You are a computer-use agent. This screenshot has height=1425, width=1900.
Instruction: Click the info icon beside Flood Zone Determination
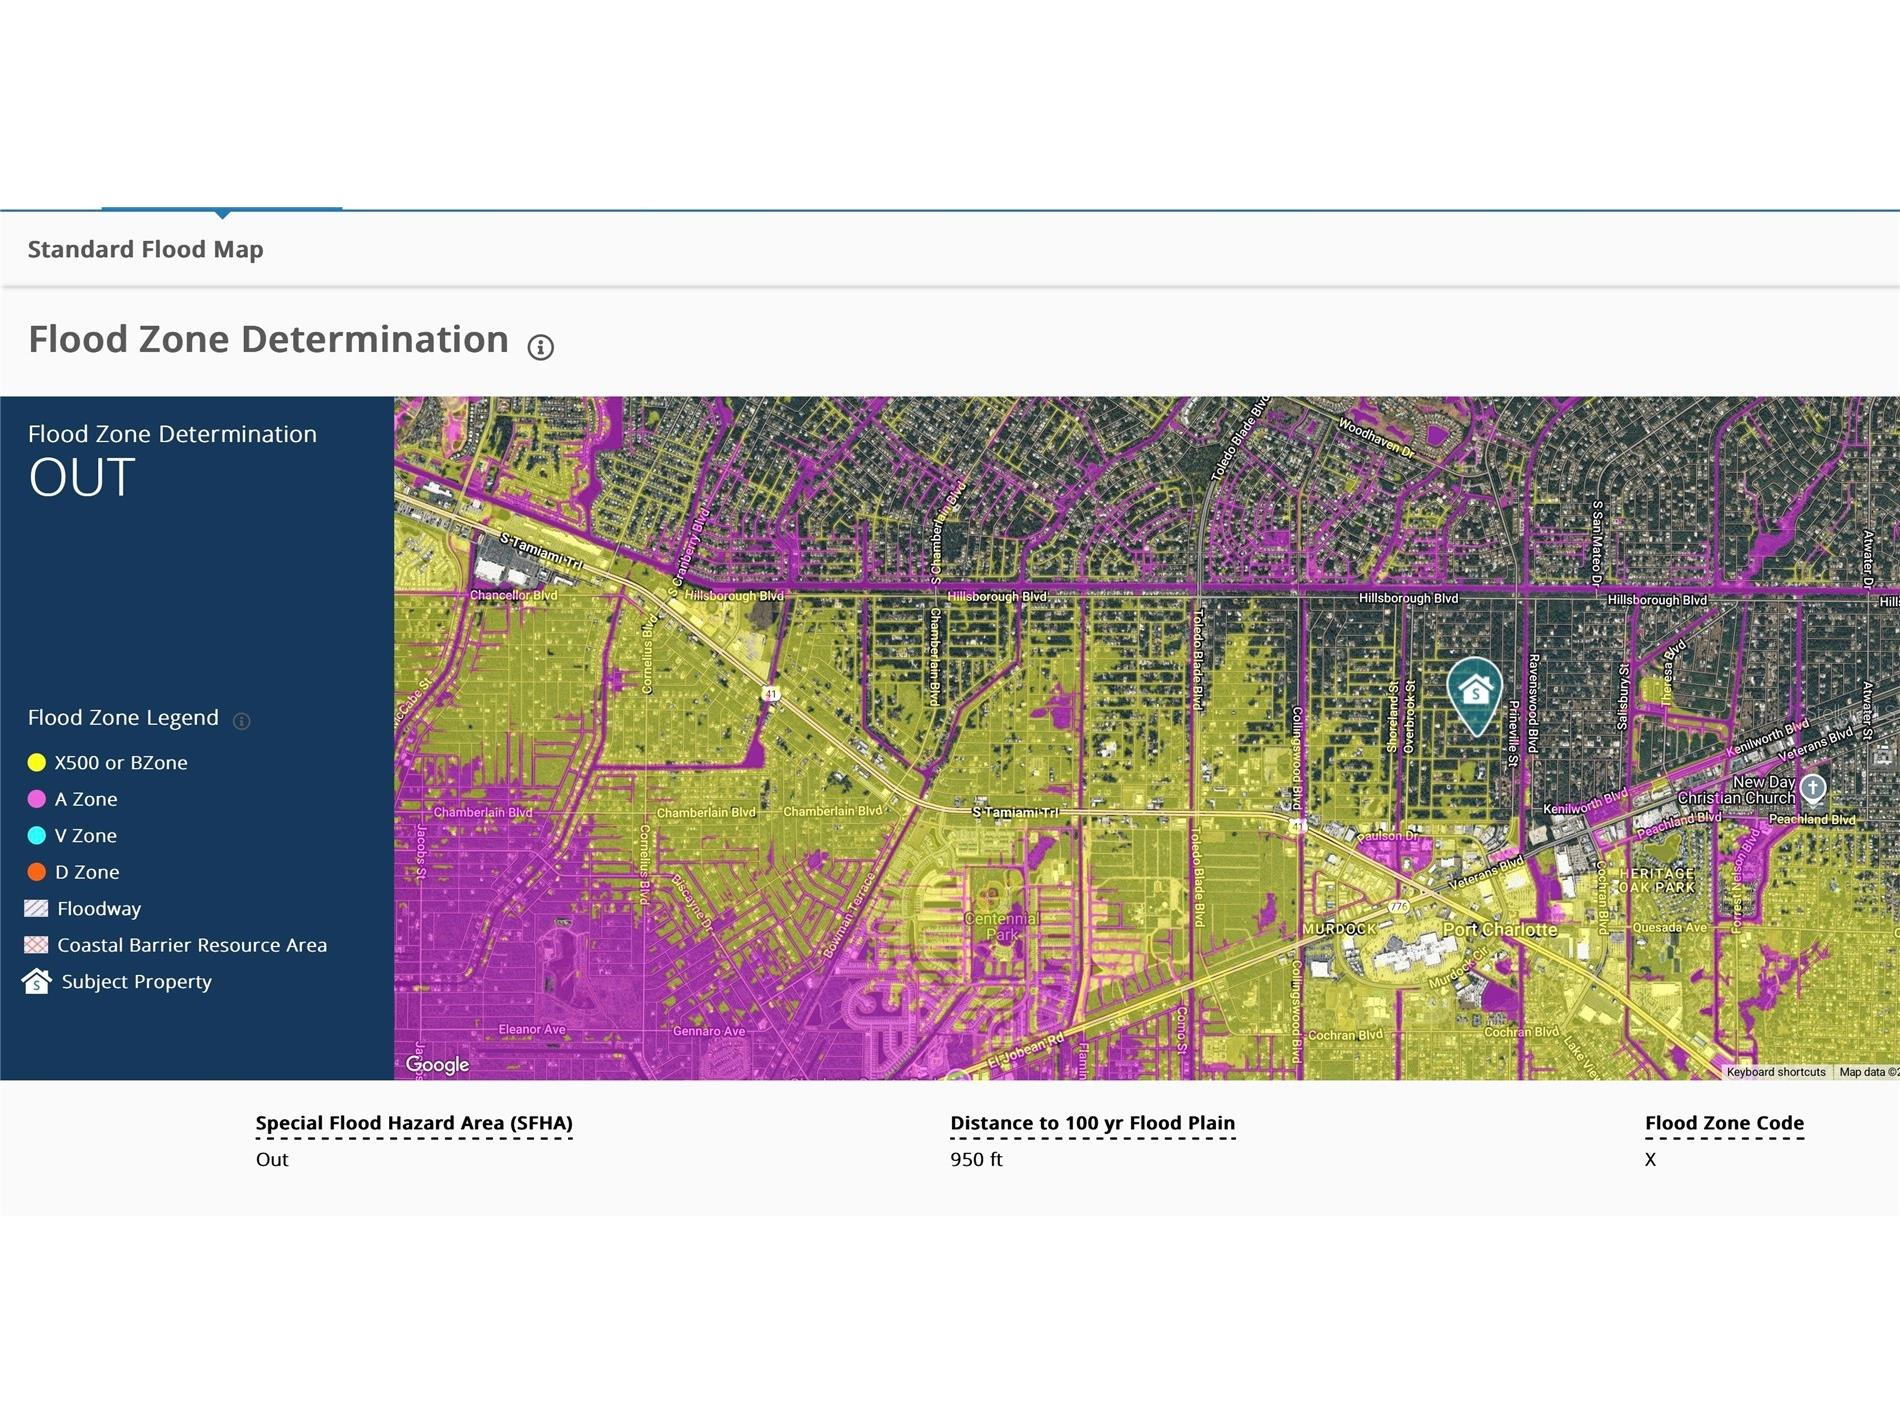point(540,347)
